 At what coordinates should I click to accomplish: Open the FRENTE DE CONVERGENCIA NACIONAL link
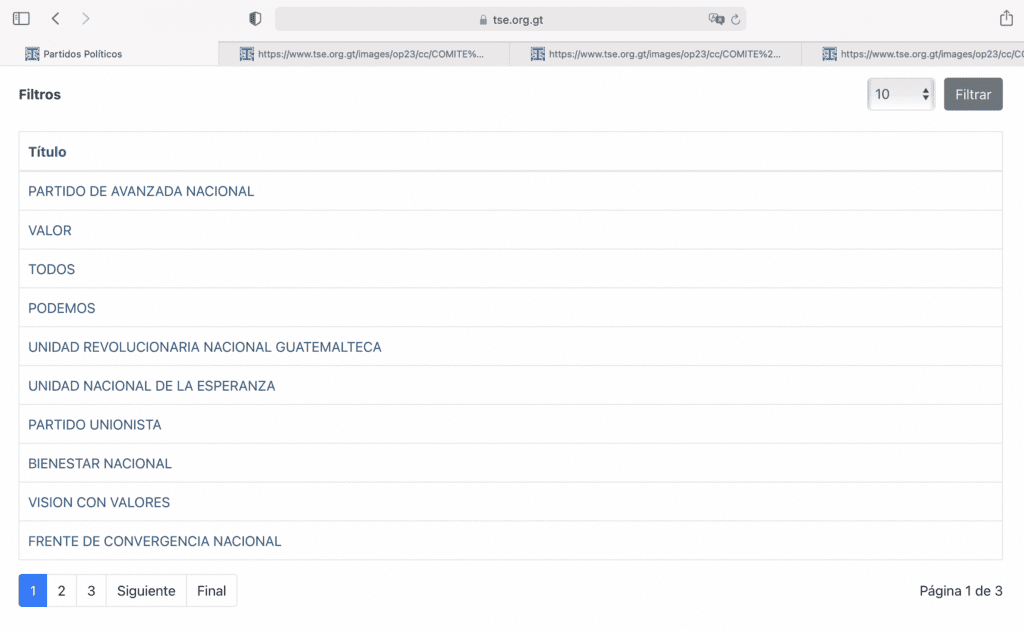(x=155, y=541)
